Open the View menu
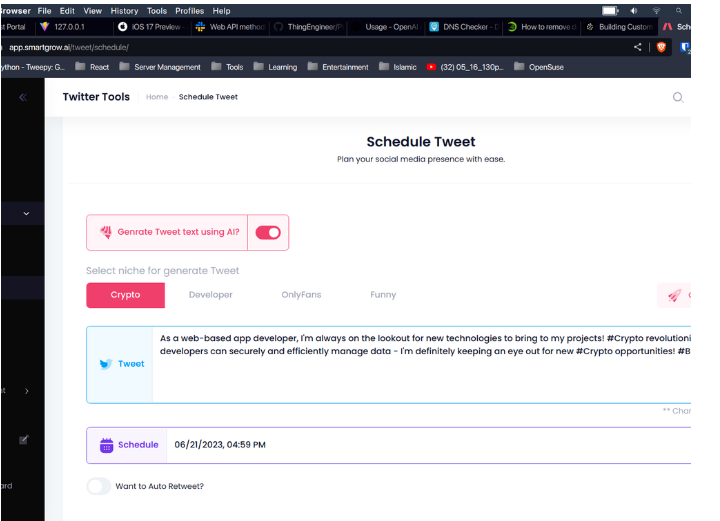This screenshot has width=720, height=521. [x=93, y=11]
